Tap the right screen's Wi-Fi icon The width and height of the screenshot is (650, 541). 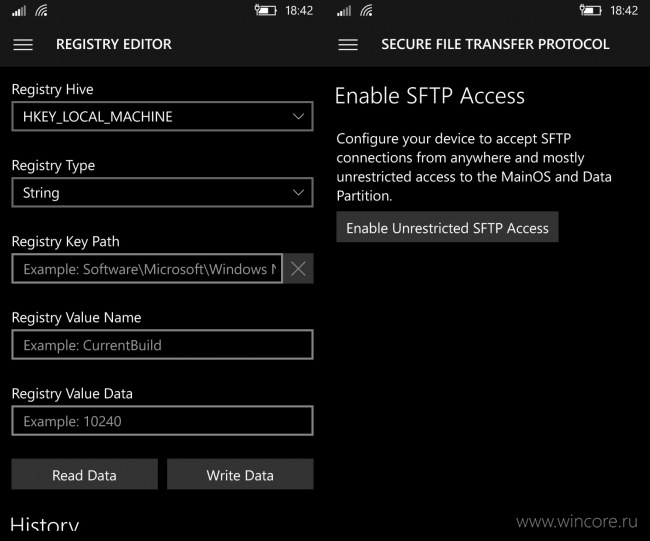tap(366, 10)
